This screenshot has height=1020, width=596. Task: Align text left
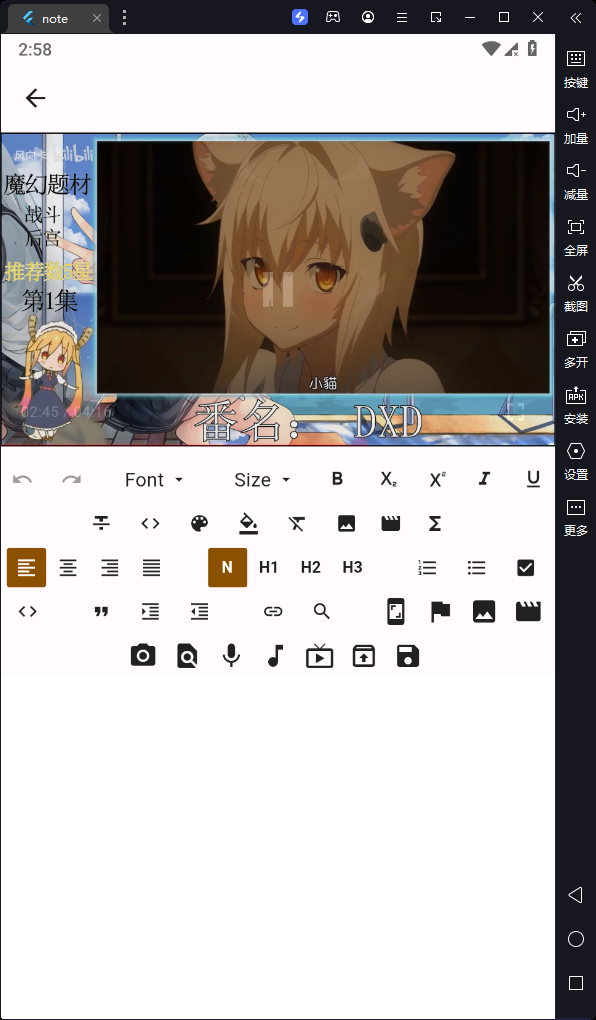[x=27, y=567]
